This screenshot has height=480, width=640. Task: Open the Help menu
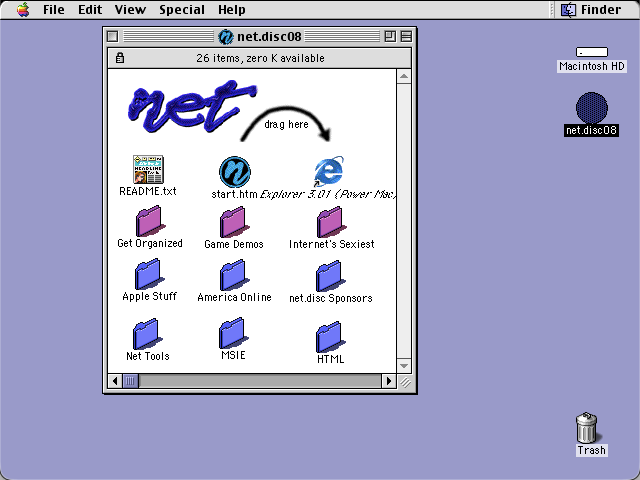(x=231, y=9)
